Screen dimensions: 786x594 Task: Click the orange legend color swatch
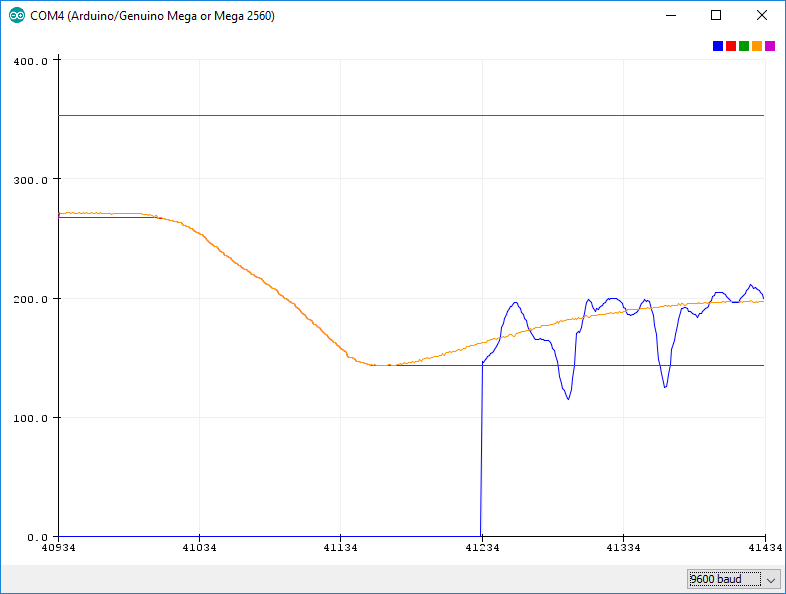pyautogui.click(x=757, y=46)
